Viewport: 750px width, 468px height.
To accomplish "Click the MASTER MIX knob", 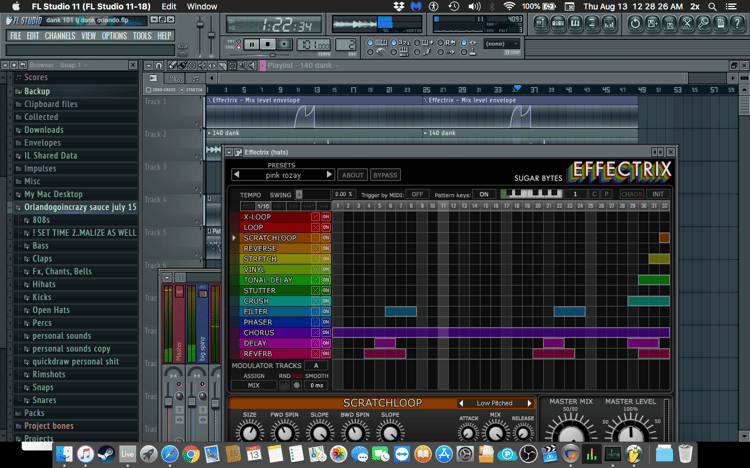I will (571, 429).
